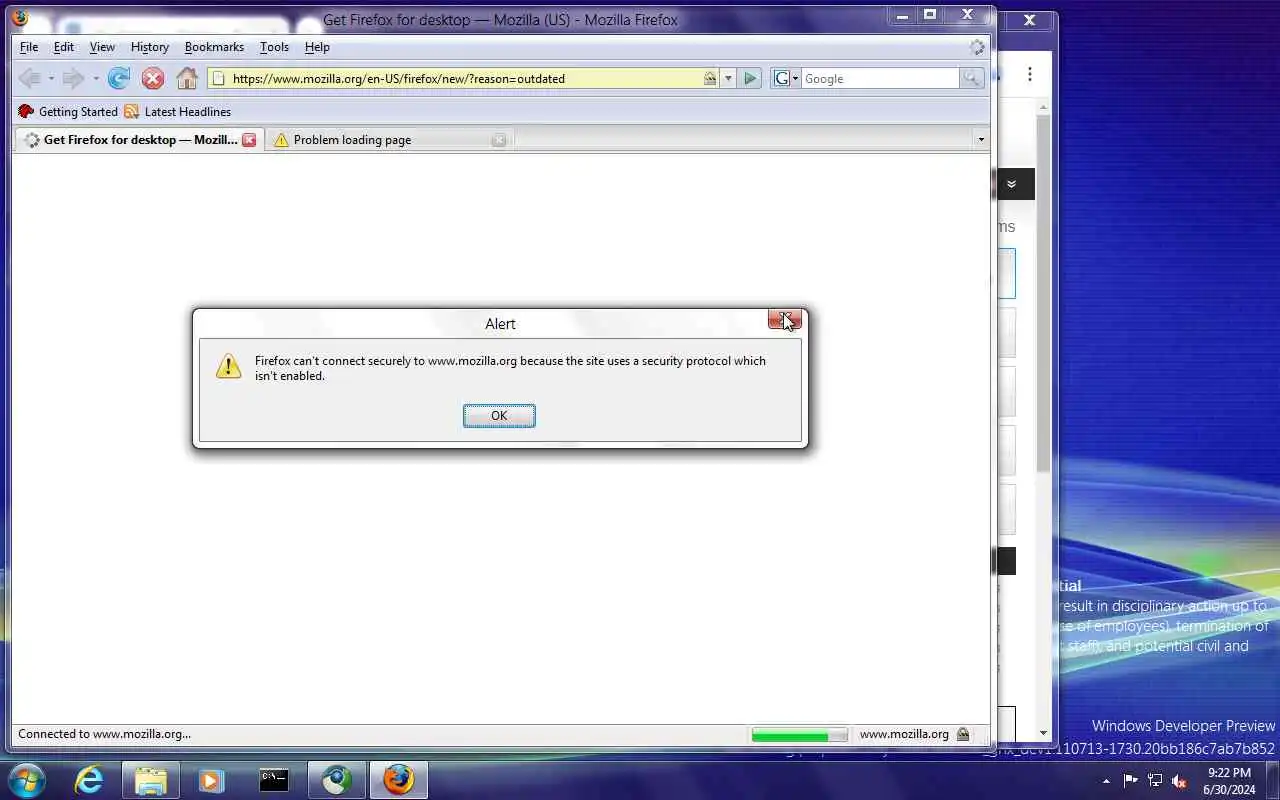Click the double-chevron expander in the background window
Viewport: 1280px width, 800px height.
1012,184
